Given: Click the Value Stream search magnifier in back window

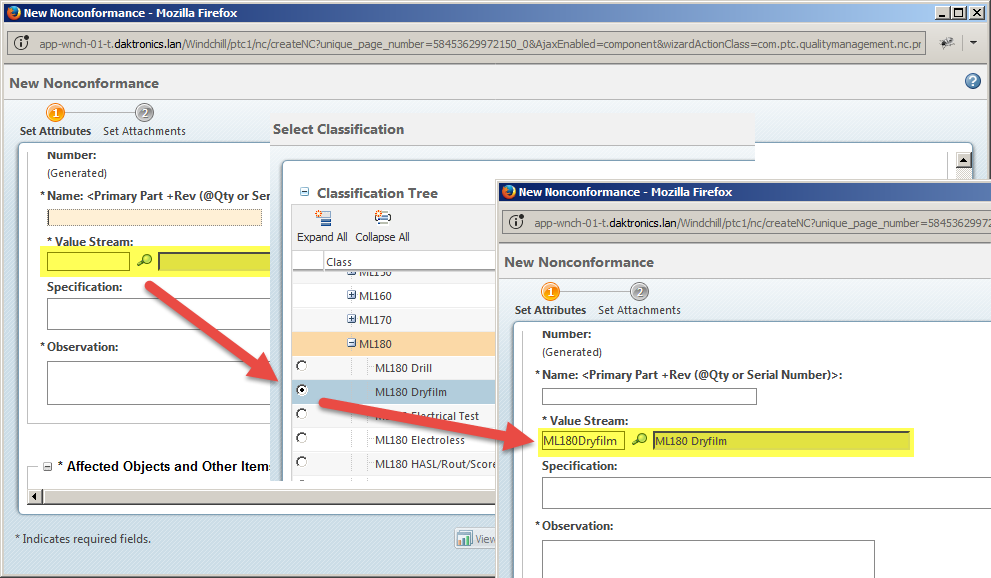Looking at the screenshot, I should click(145, 260).
